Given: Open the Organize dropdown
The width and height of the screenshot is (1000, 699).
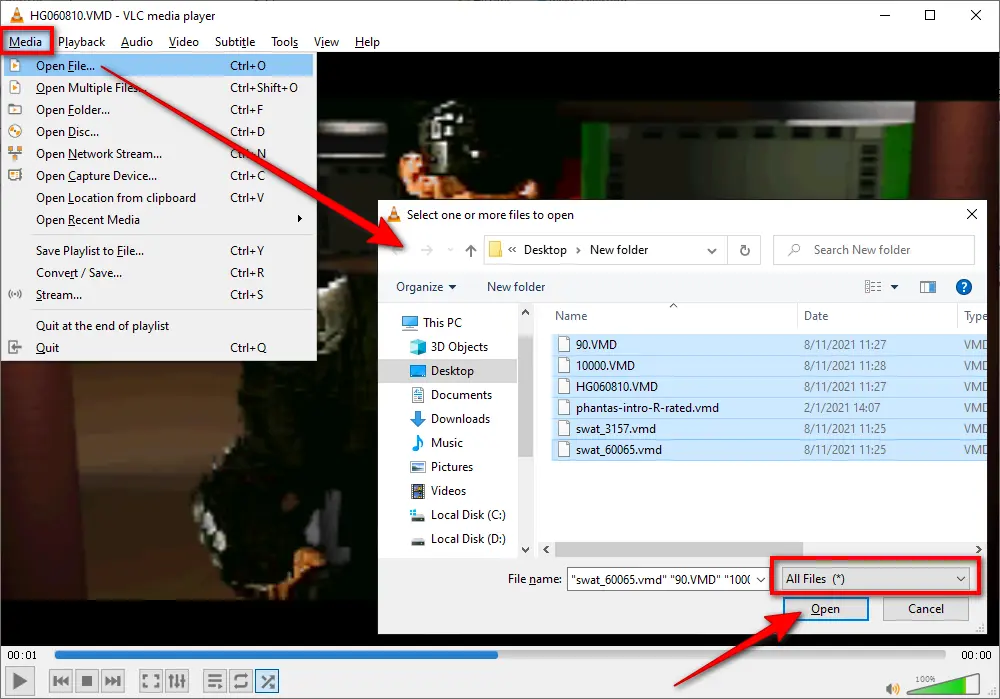Looking at the screenshot, I should 426,287.
